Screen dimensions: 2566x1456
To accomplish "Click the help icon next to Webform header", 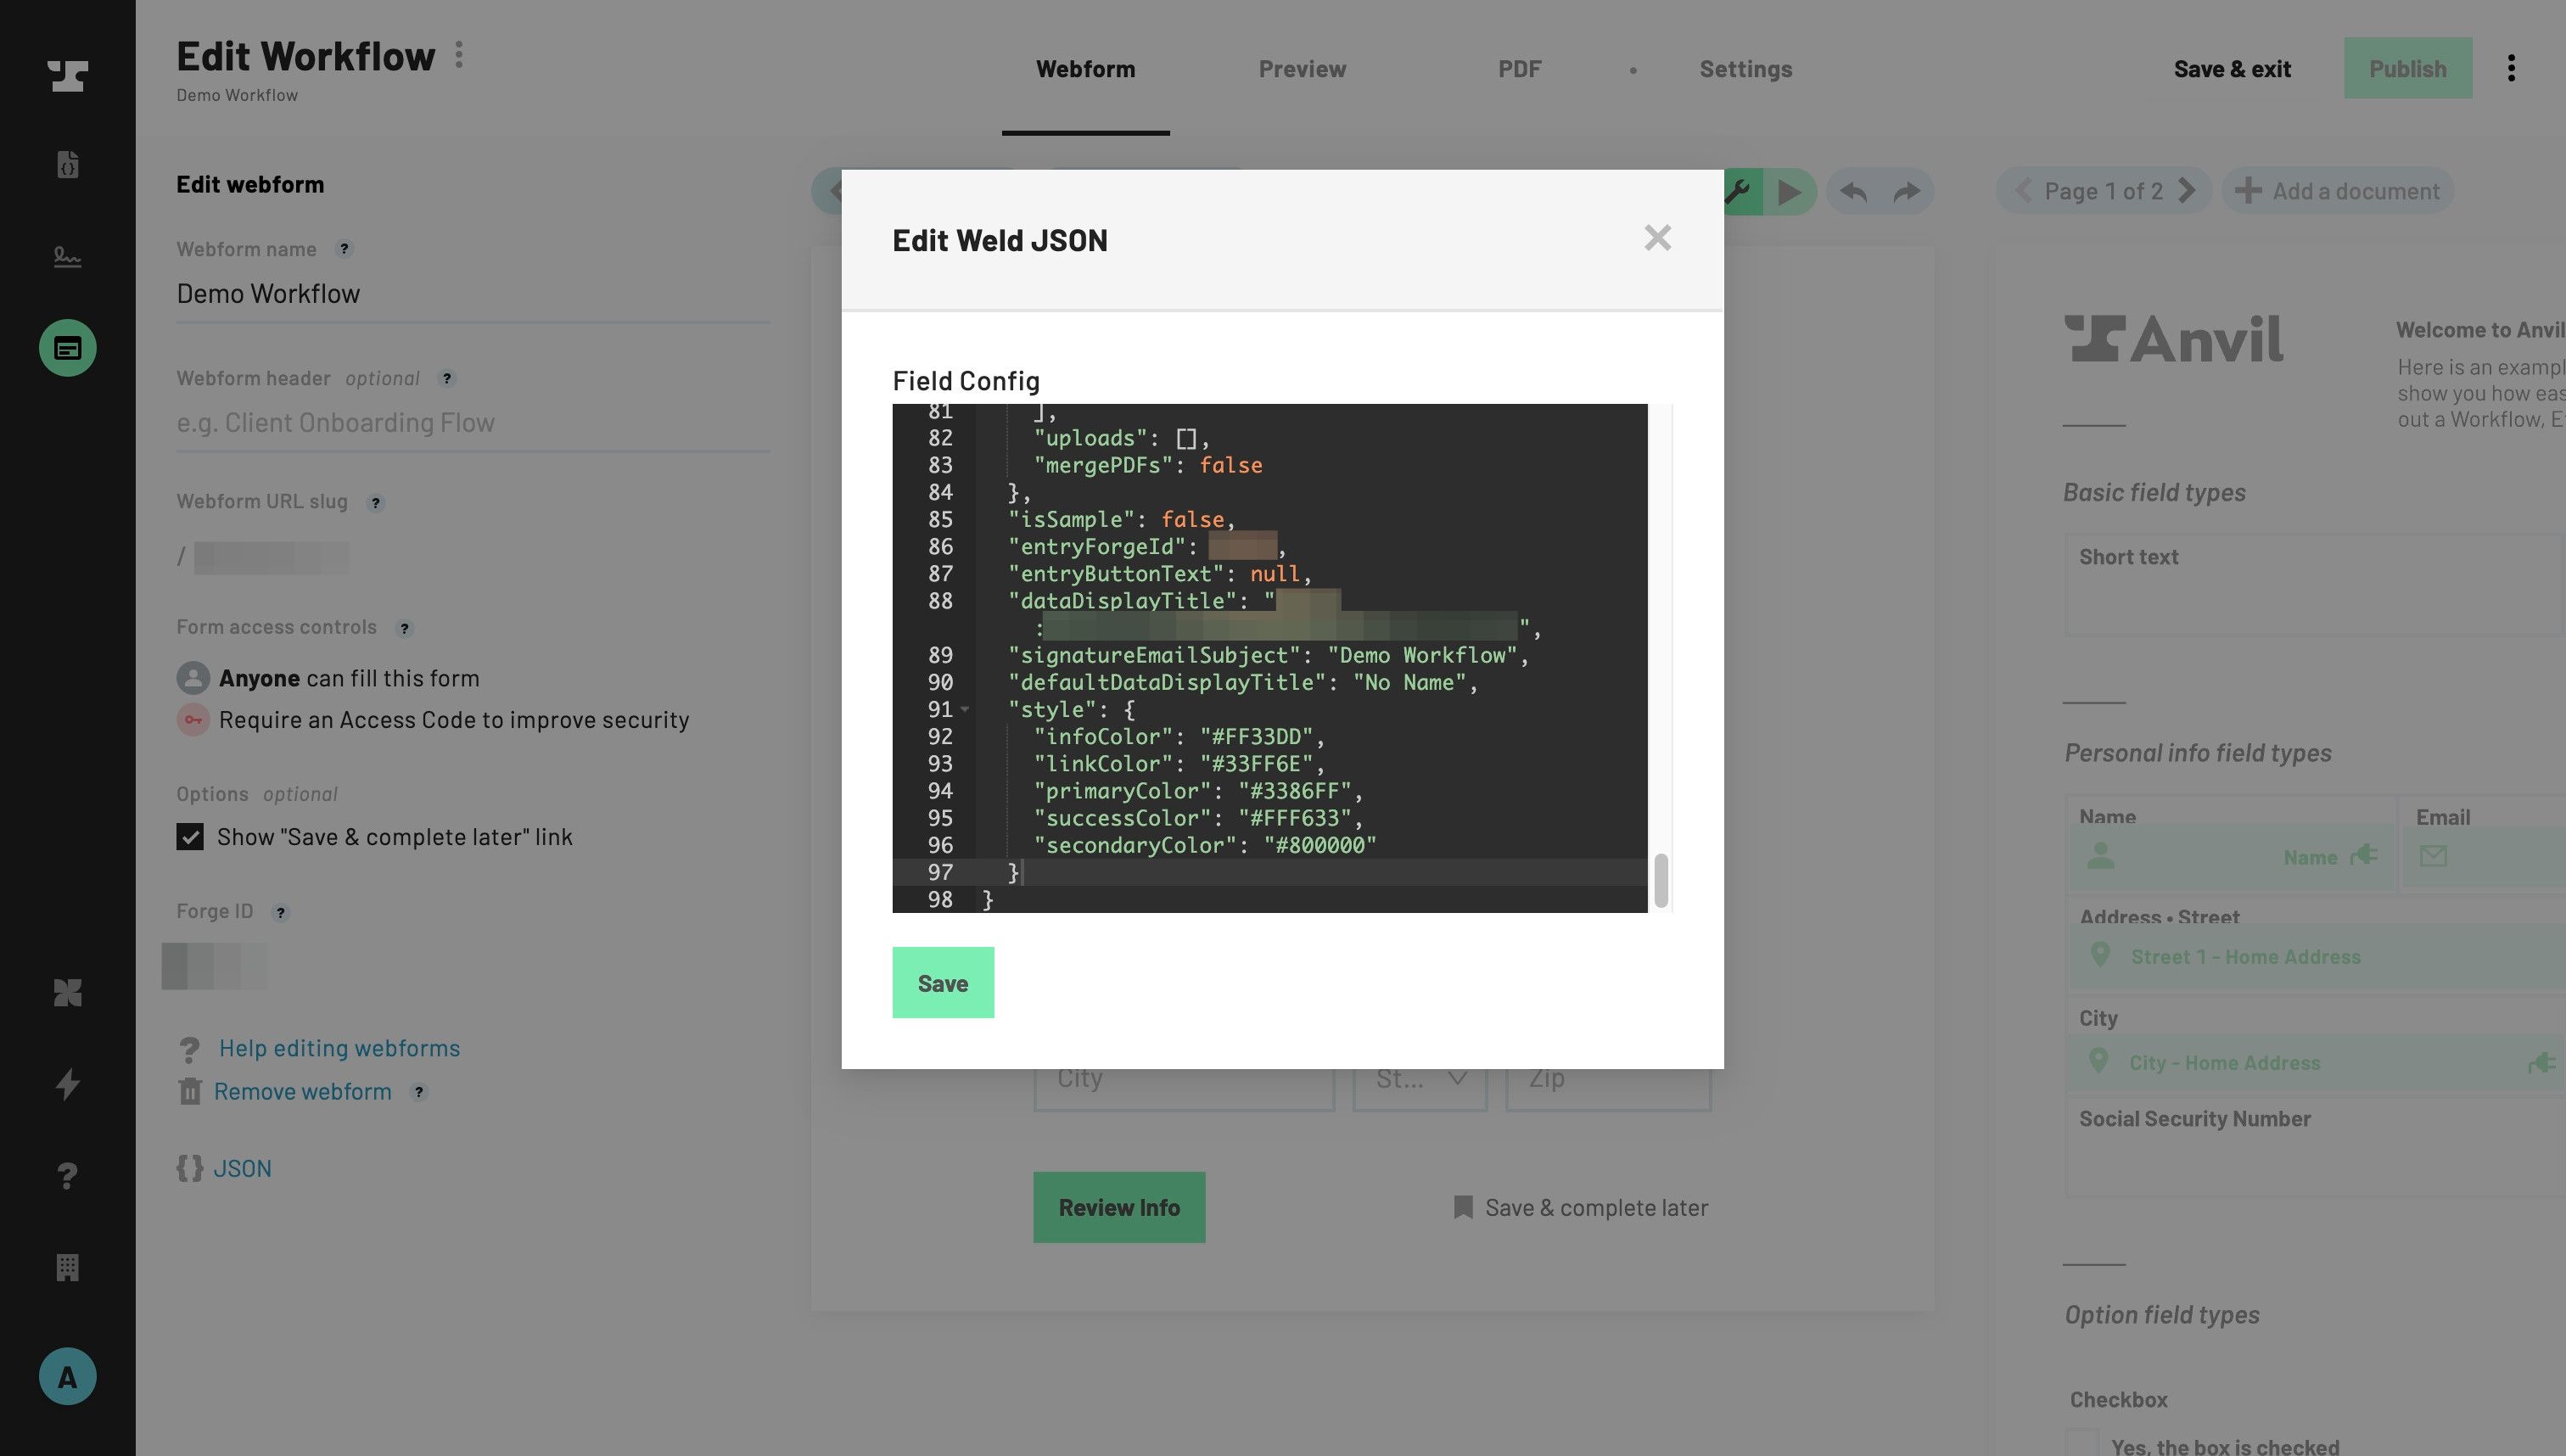I will point(447,378).
